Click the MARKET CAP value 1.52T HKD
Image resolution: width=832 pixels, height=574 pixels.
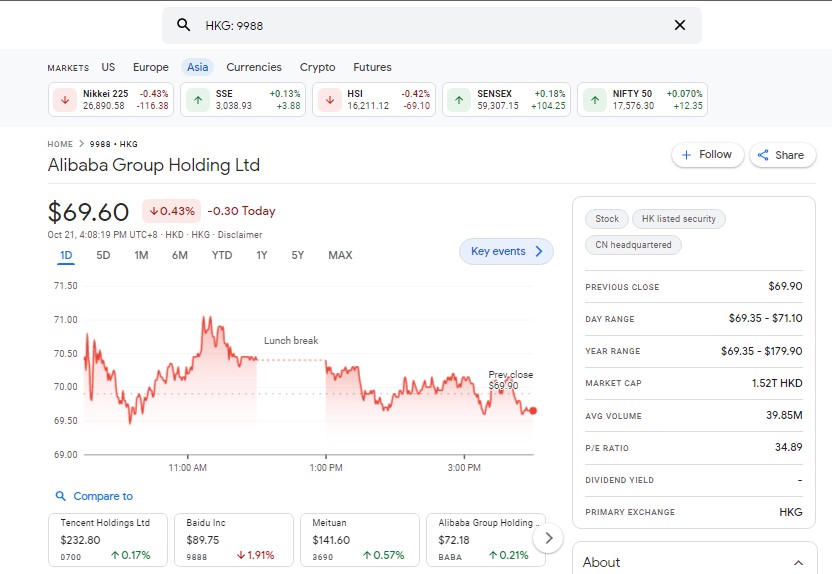(x=777, y=383)
